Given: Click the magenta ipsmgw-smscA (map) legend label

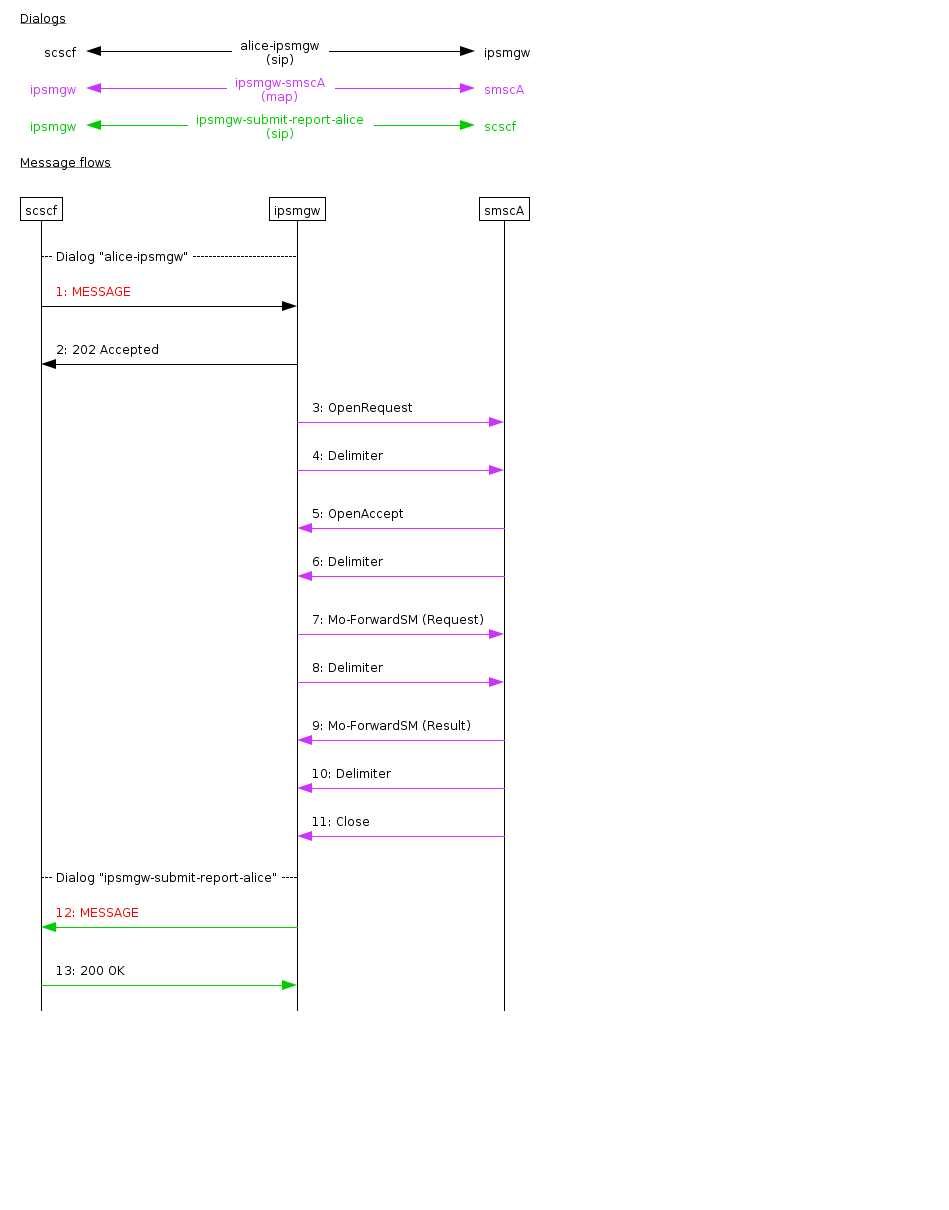Looking at the screenshot, I should 280,90.
